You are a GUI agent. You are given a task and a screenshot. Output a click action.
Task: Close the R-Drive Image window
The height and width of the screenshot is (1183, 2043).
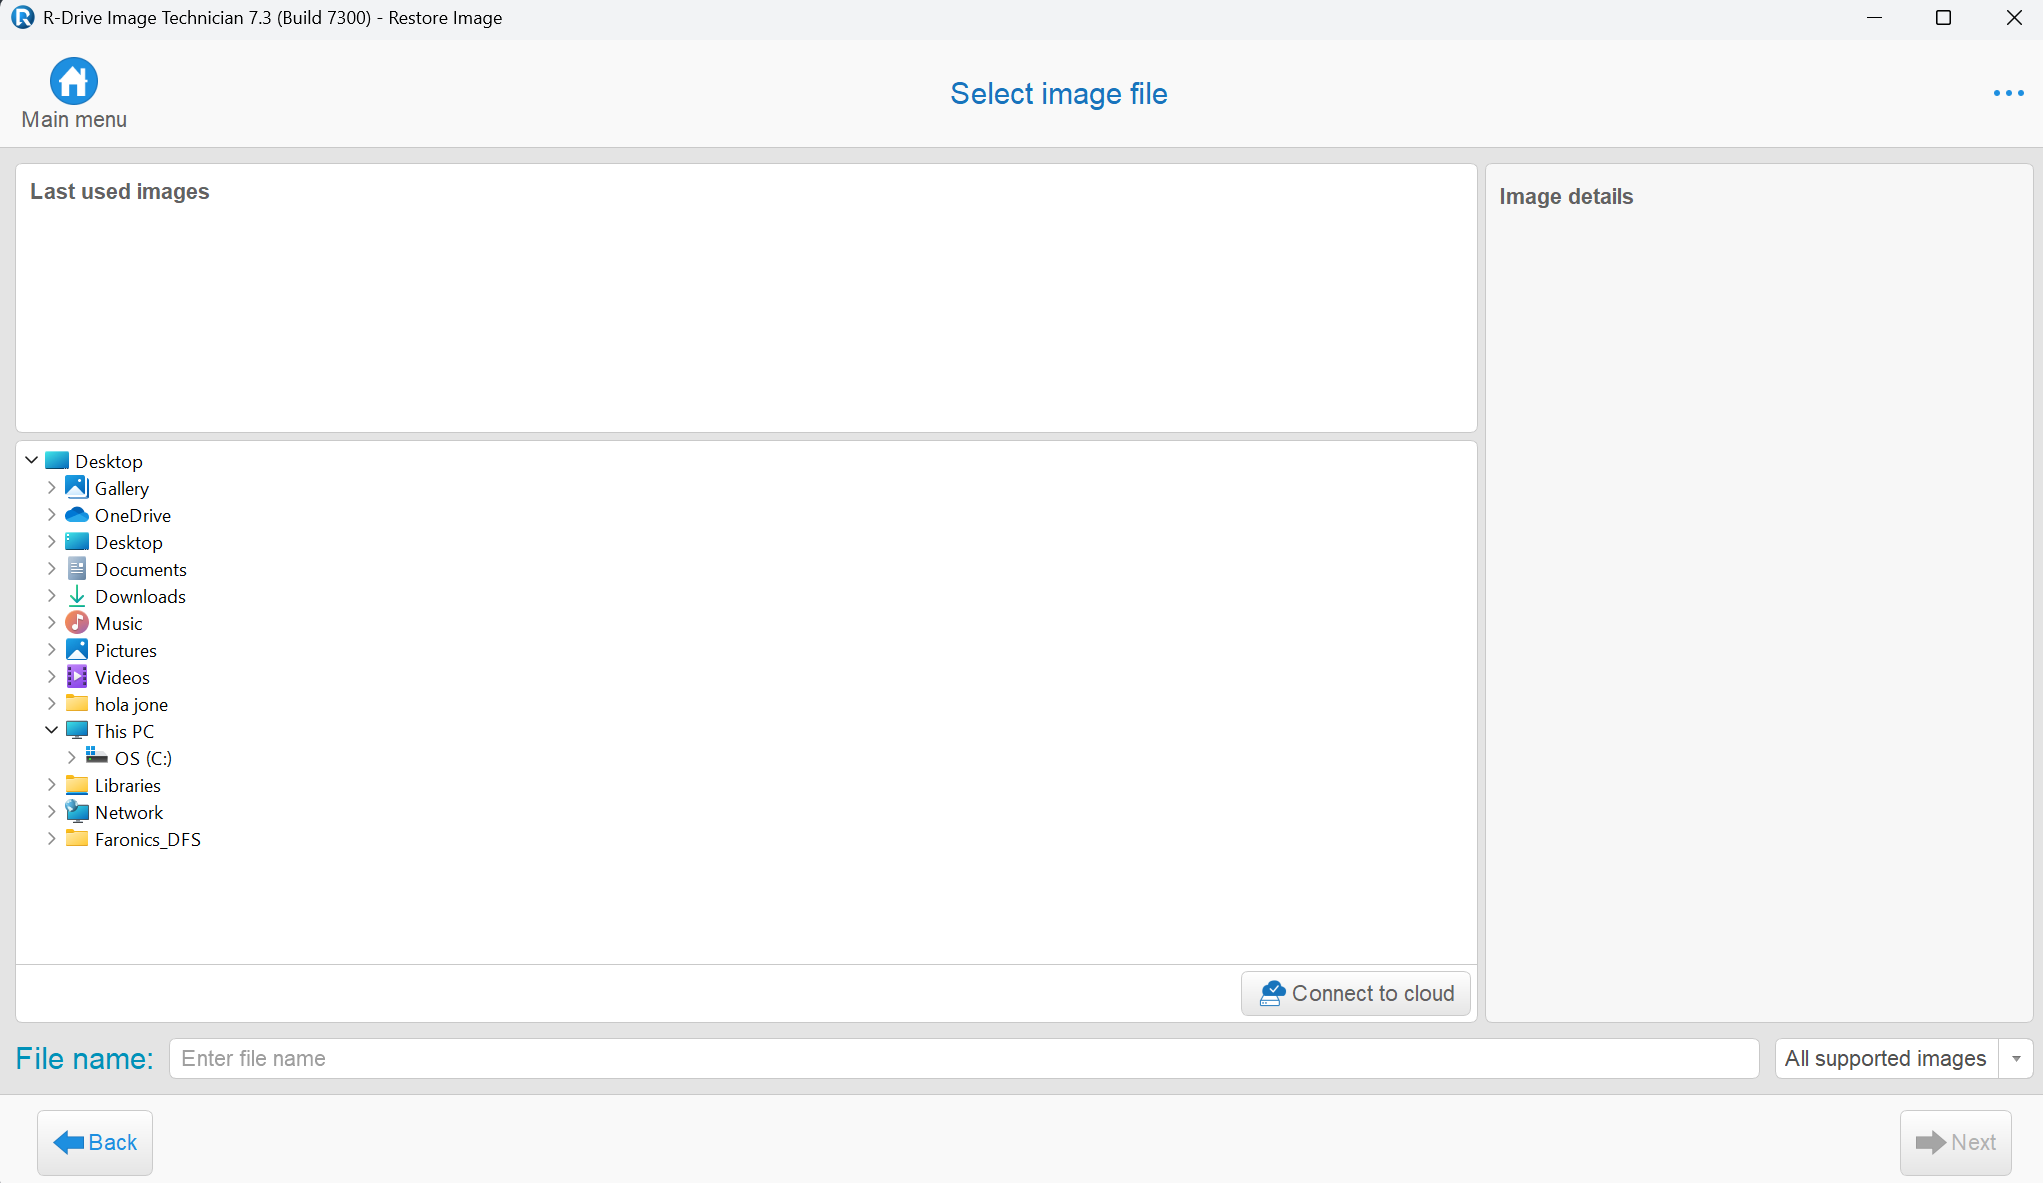pos(2013,18)
